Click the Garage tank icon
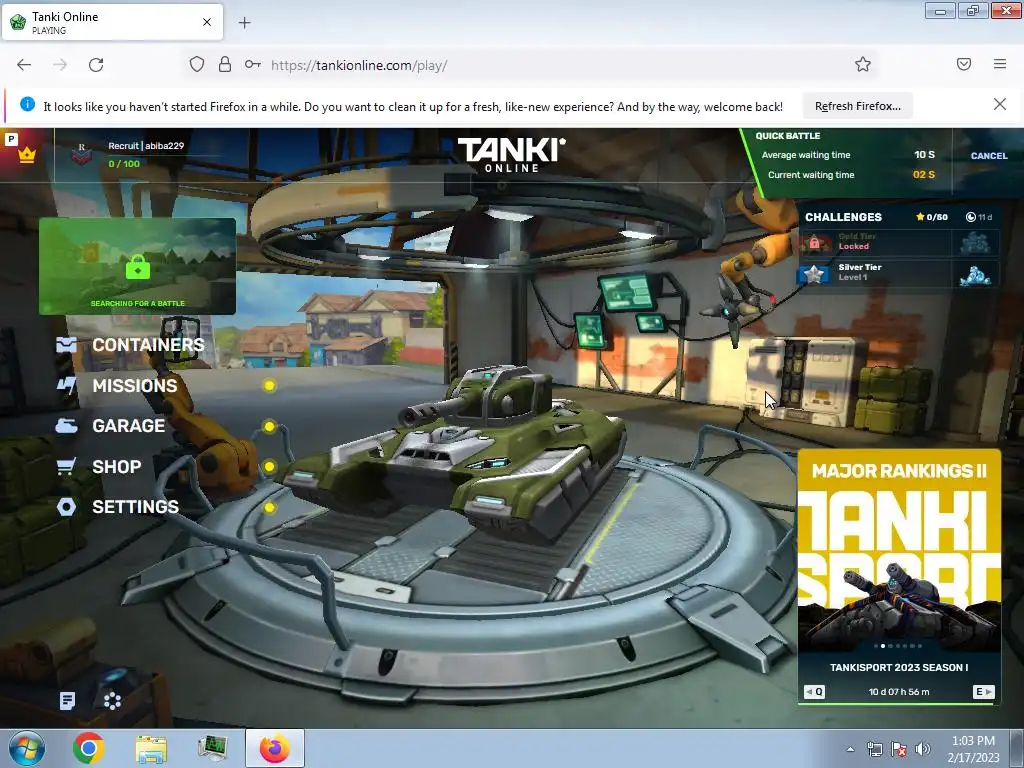The image size is (1024, 768). 67,426
